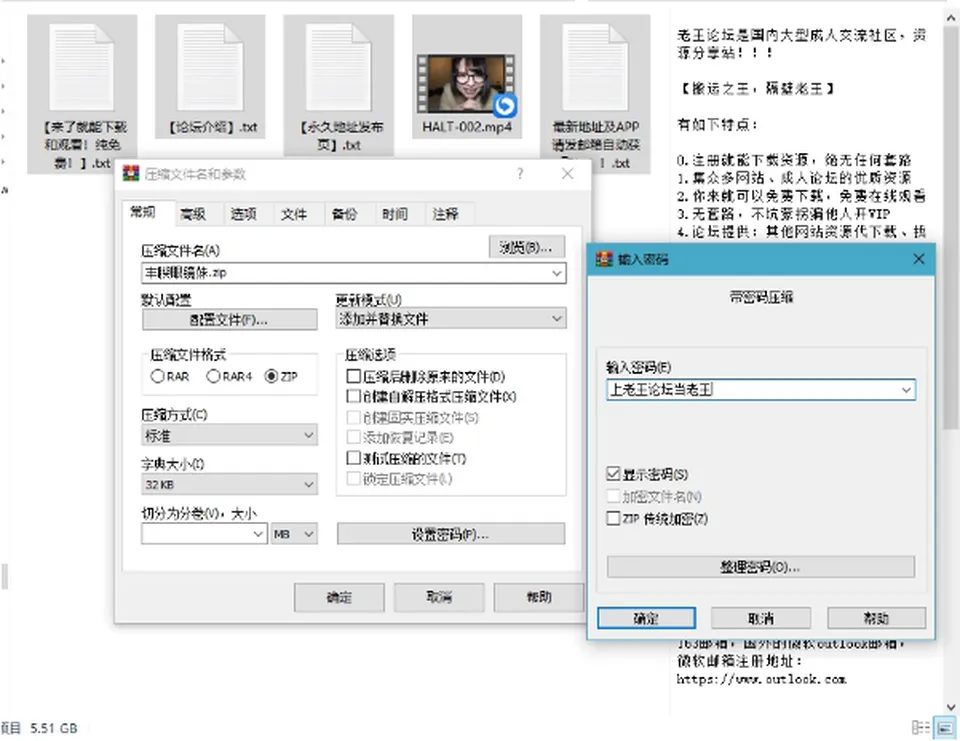960x741 pixels.
Task: Expand the 输入密码 history dropdown
Action: [906, 389]
